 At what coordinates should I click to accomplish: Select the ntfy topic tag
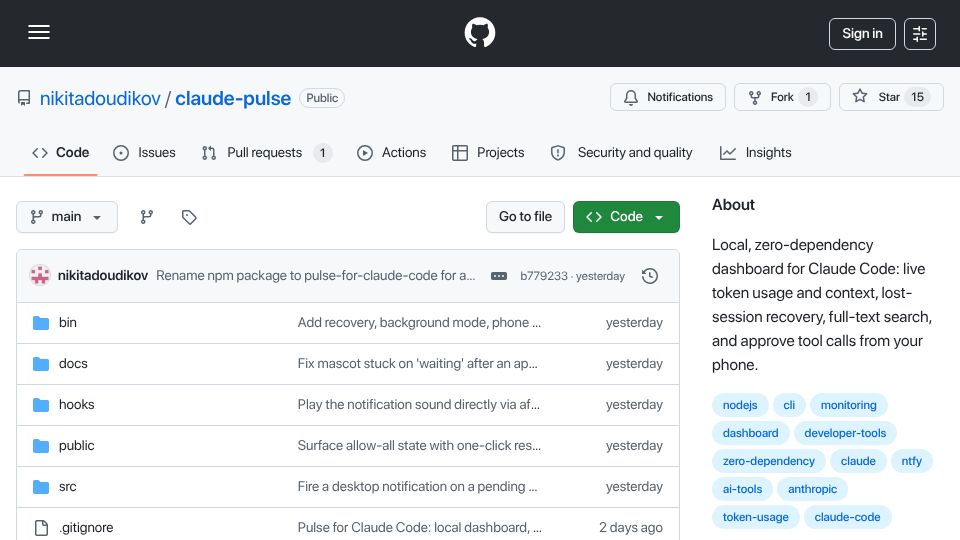(912, 462)
